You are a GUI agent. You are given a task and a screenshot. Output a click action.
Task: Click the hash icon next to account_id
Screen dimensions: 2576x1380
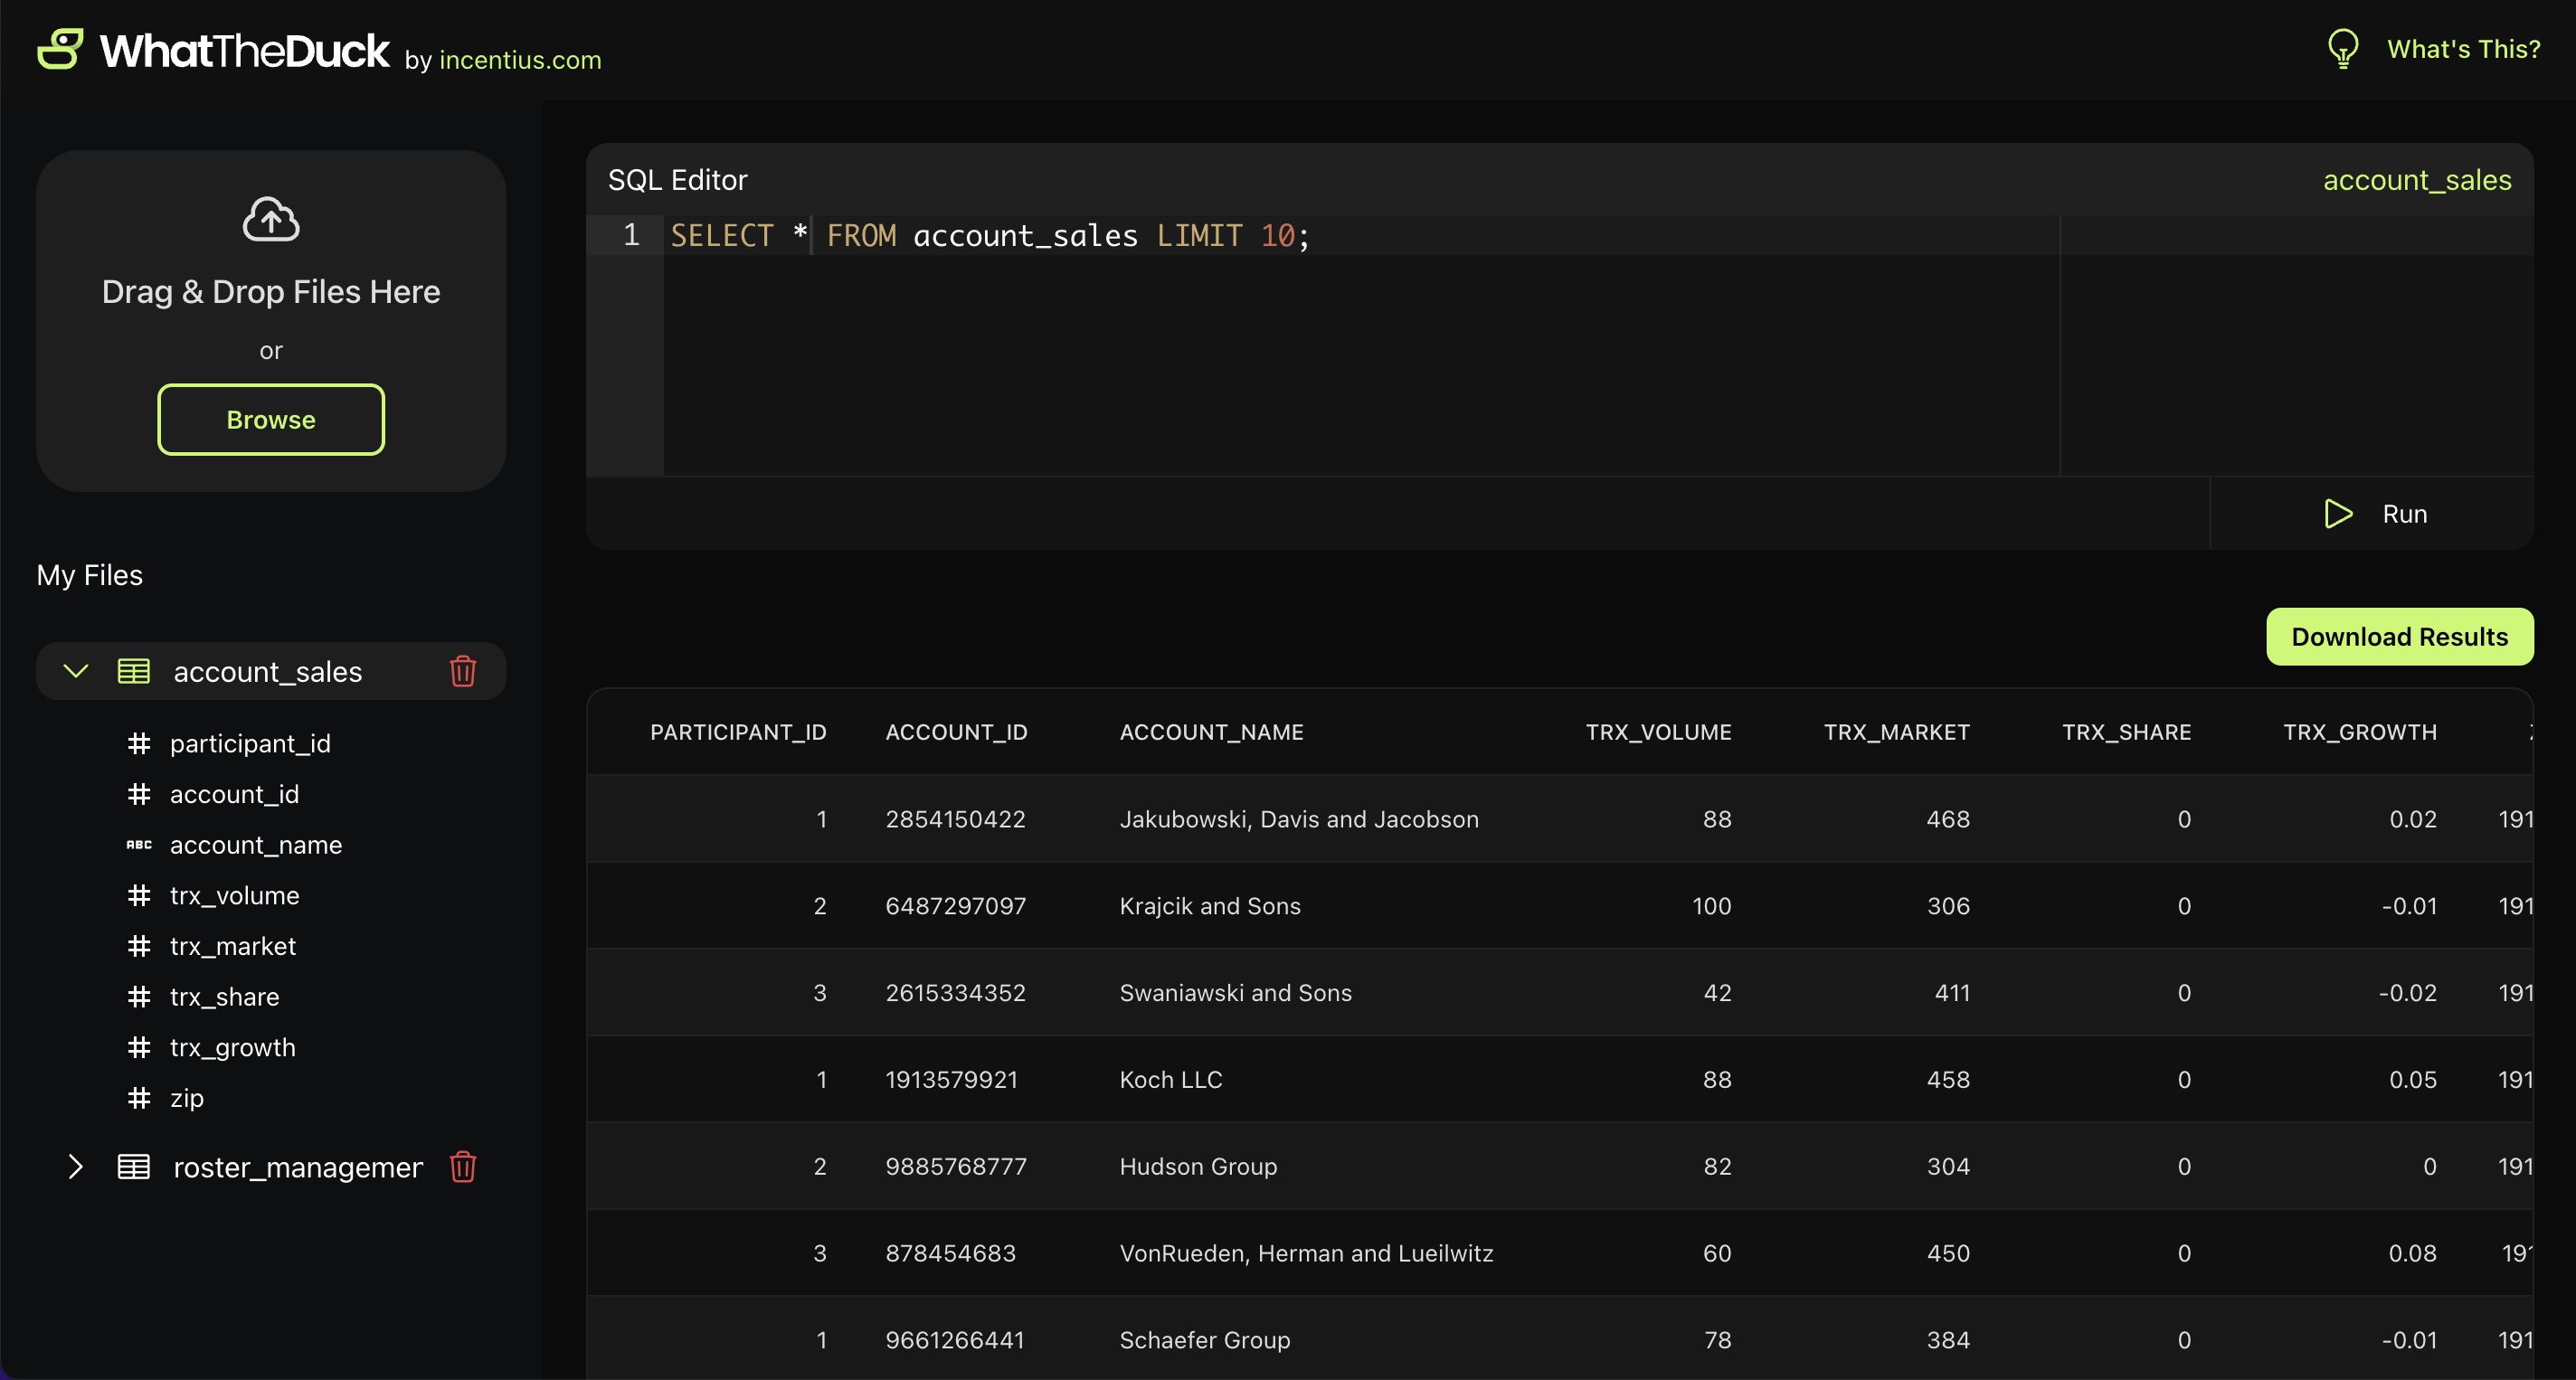(x=139, y=794)
